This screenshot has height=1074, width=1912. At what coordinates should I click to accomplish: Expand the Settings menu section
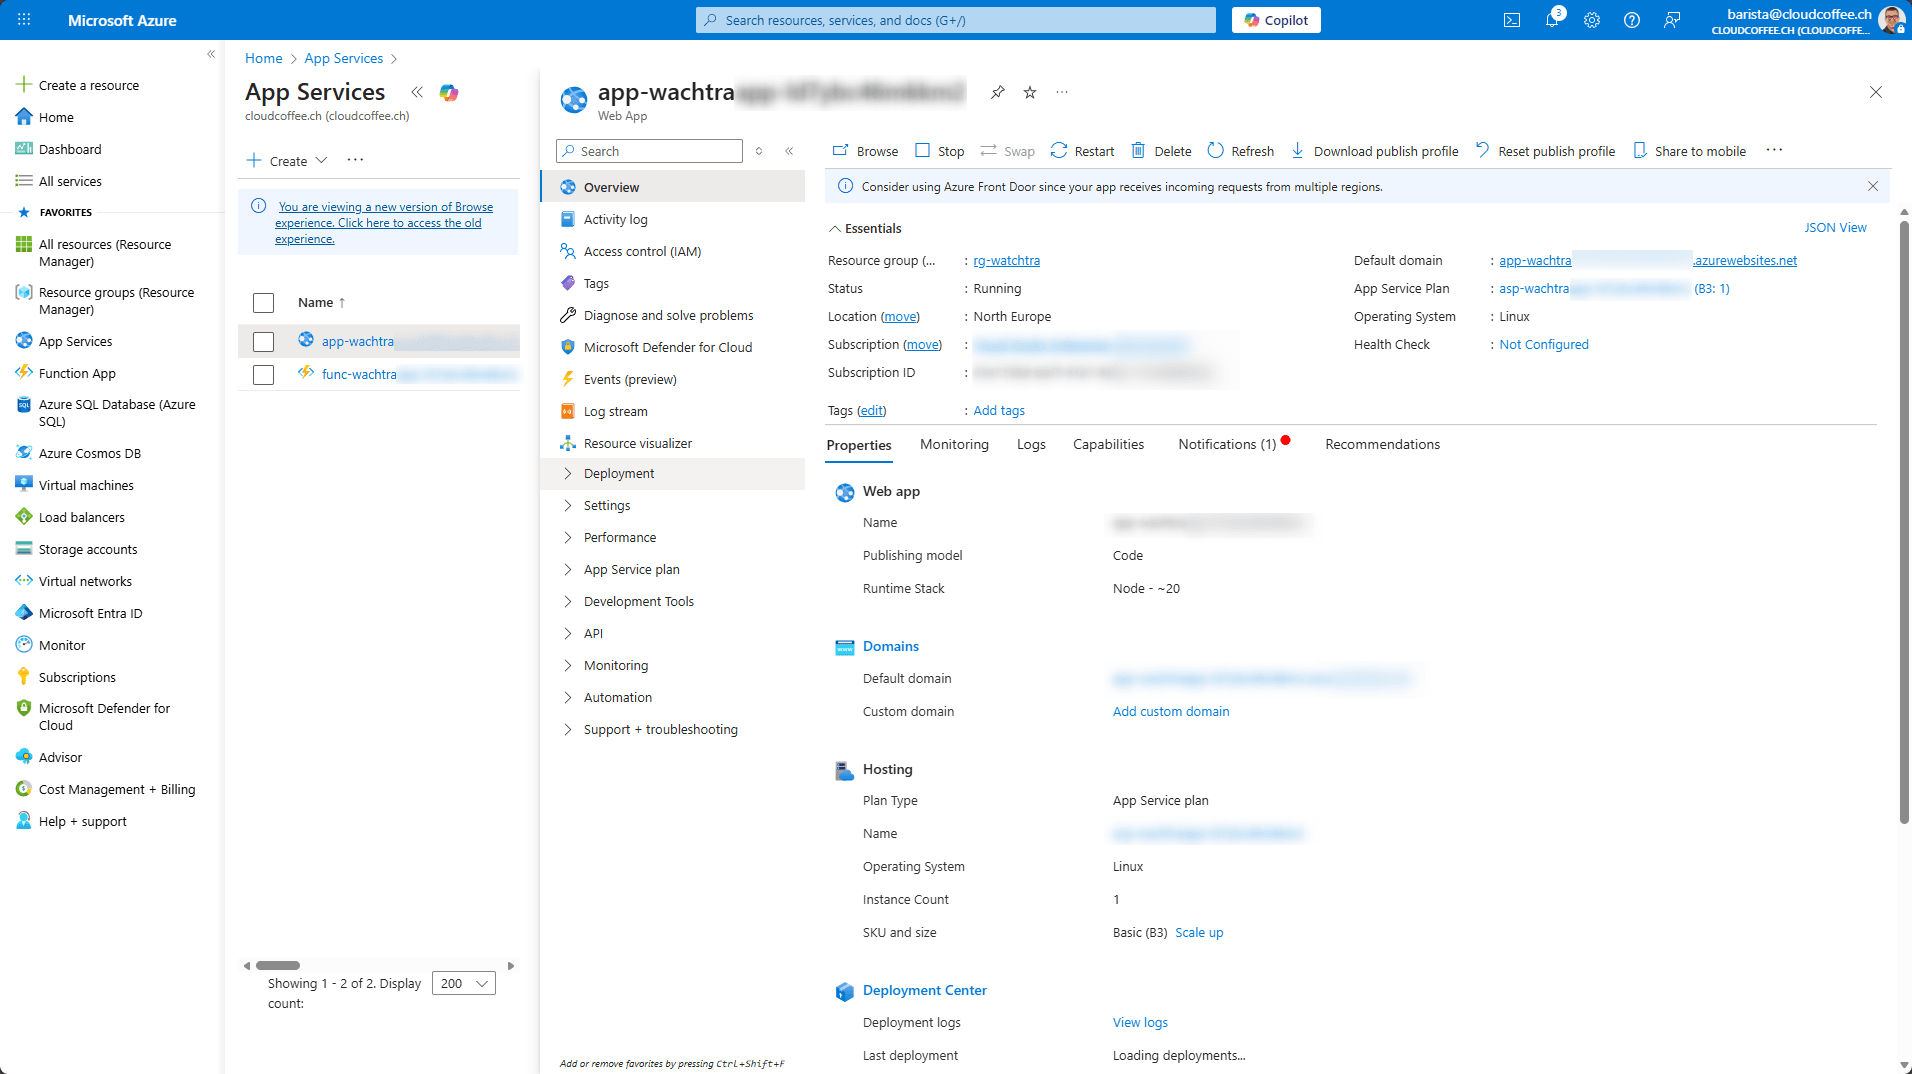click(x=607, y=506)
